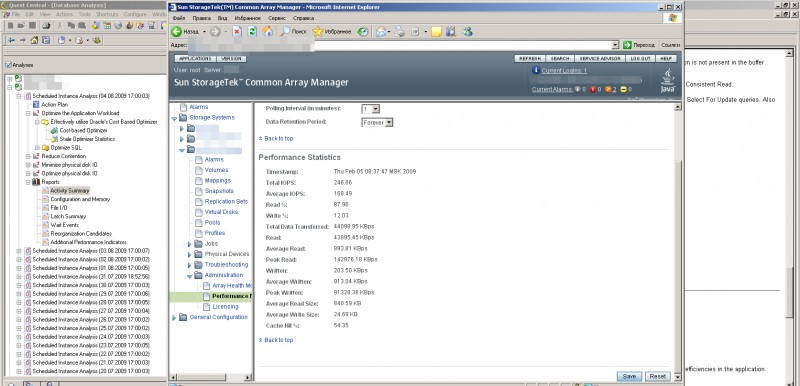Click the IE Mail envelope icon
The height and width of the screenshot is (386, 800).
[381, 32]
